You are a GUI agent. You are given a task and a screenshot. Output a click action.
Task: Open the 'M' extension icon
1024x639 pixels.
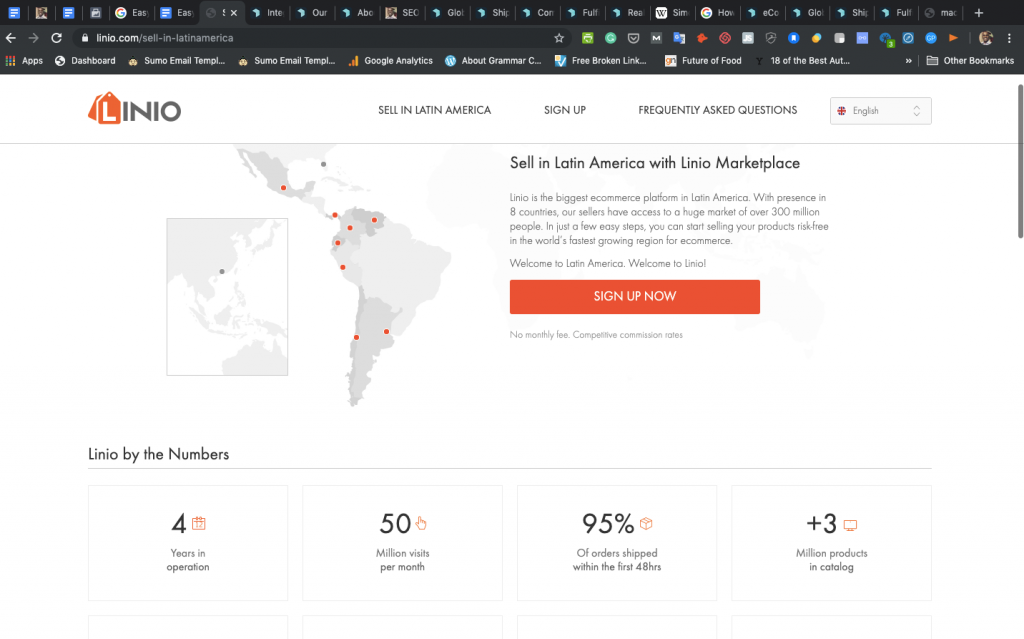pos(656,38)
